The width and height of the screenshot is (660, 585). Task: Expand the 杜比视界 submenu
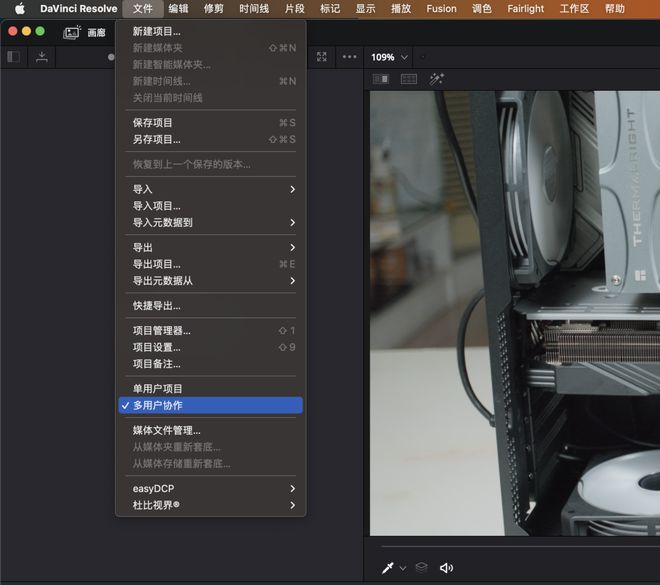coord(210,505)
